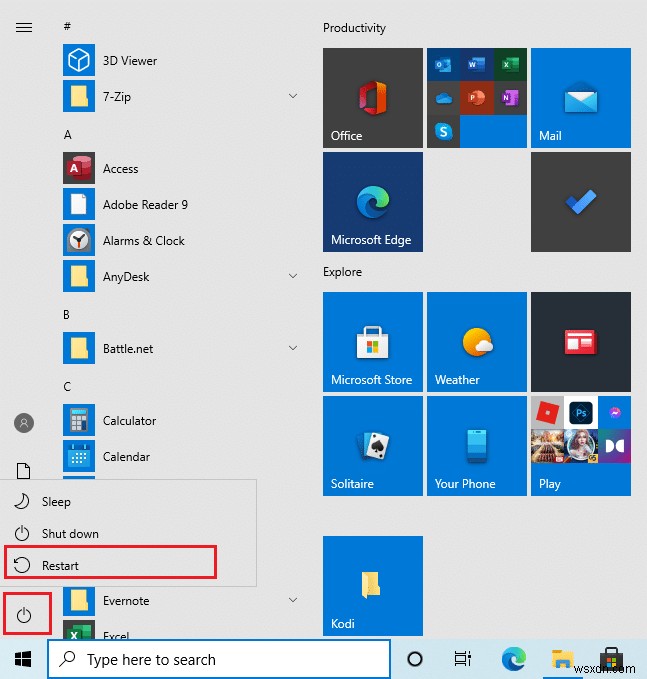Launch the Solitaire tile
This screenshot has width=647, height=679.
(373, 446)
